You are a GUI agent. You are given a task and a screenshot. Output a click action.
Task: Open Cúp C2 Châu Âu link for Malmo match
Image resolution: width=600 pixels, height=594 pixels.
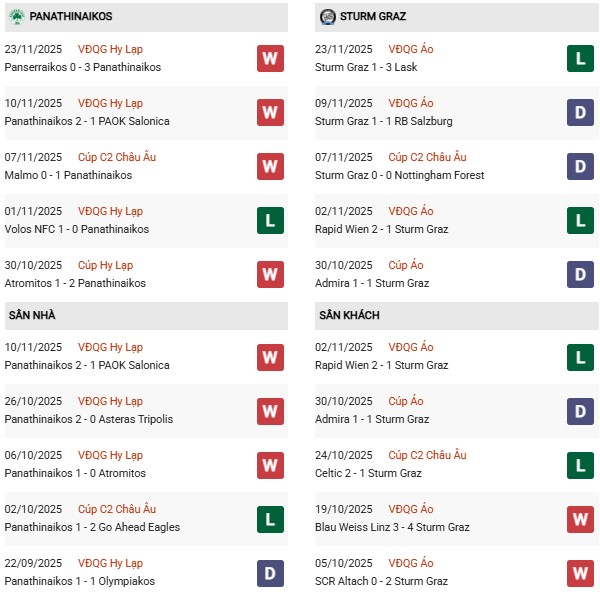[x=121, y=157]
